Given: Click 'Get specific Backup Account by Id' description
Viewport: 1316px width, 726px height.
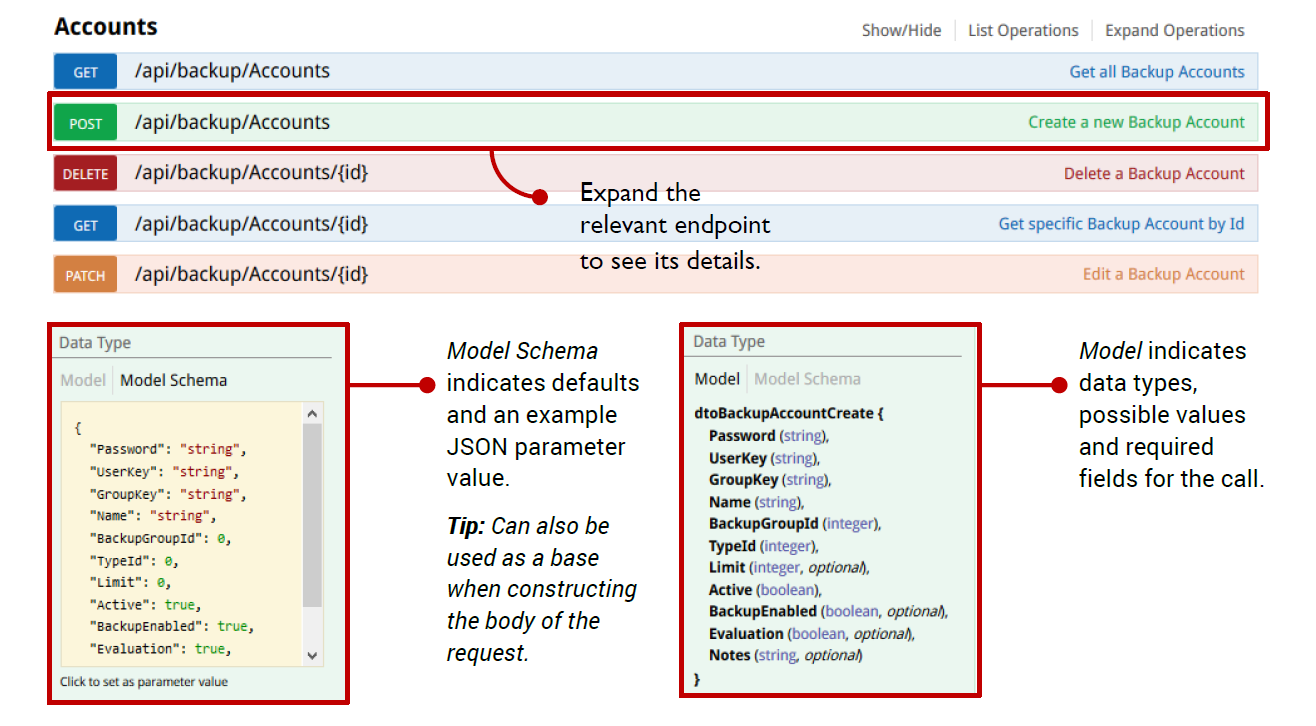Looking at the screenshot, I should coord(1122,224).
